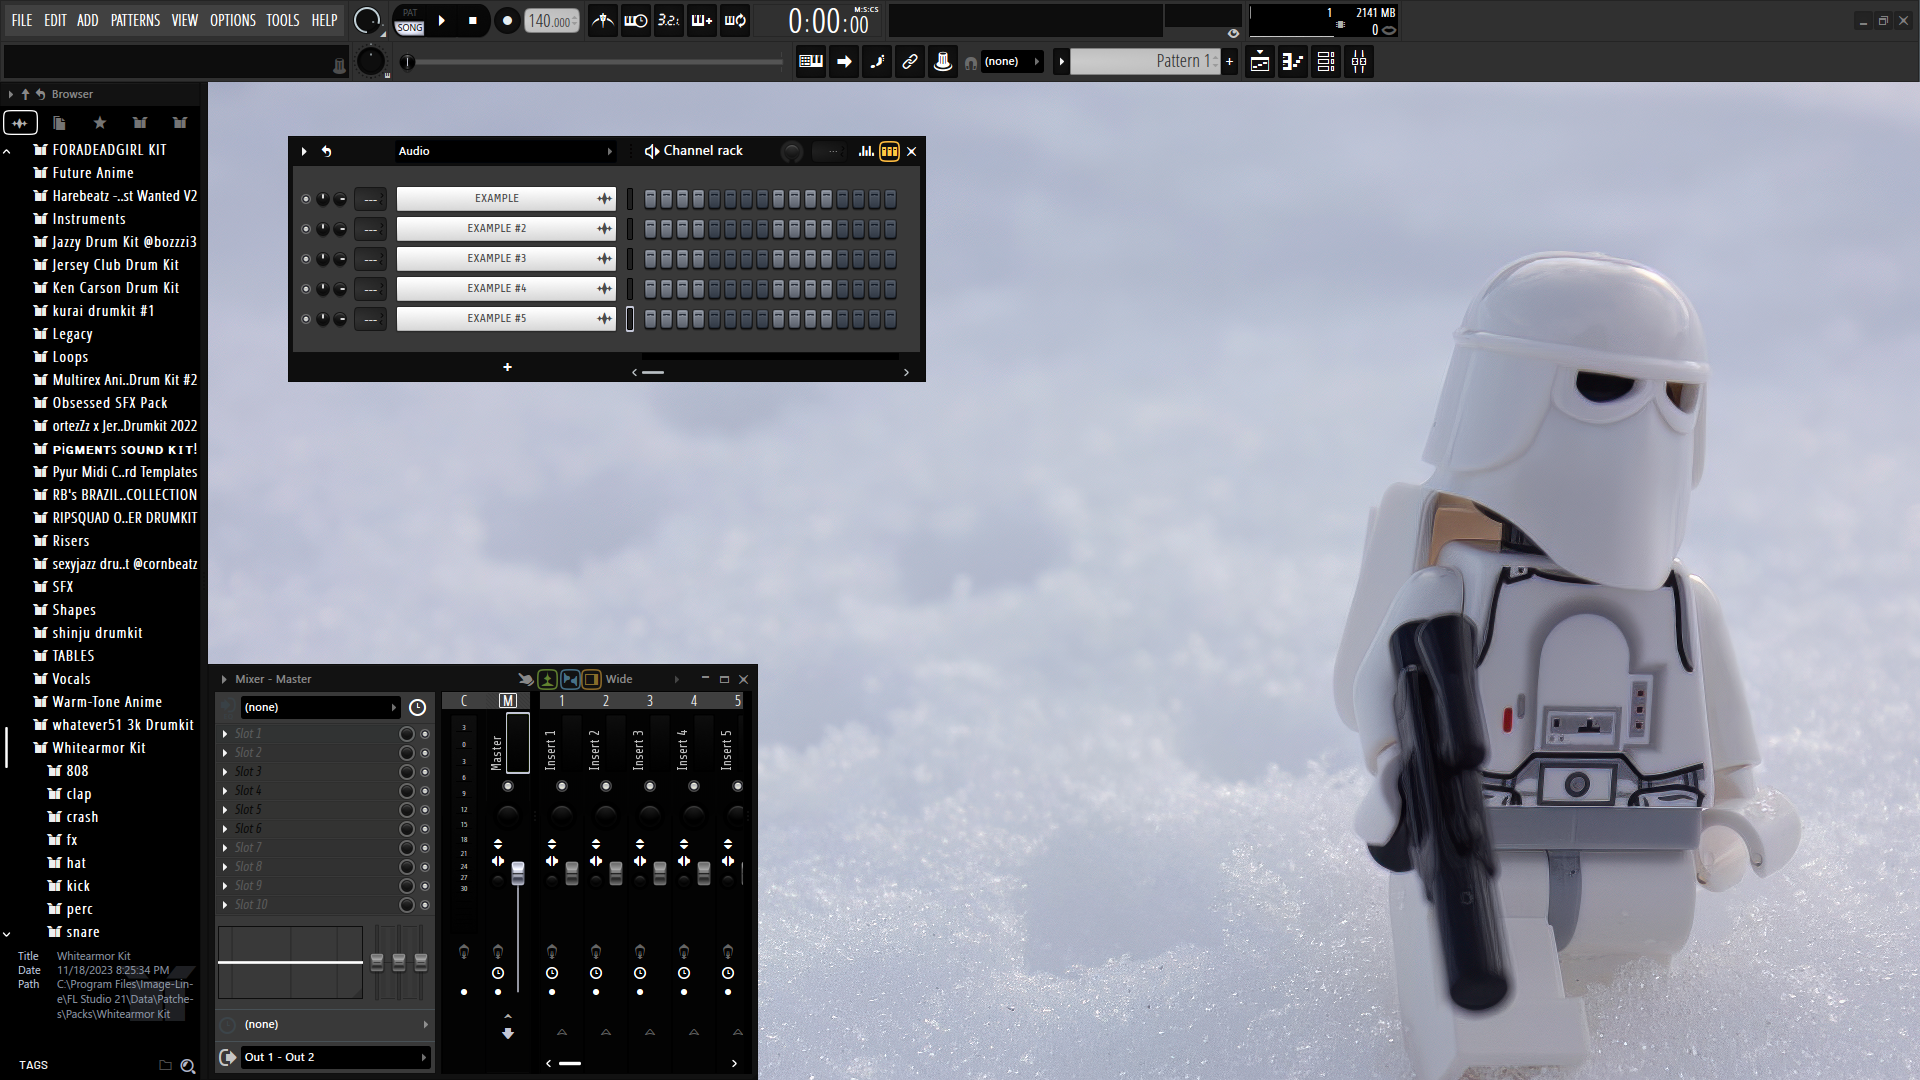The width and height of the screenshot is (1920, 1080).
Task: Click the stamp tool icon
Action: (943, 62)
